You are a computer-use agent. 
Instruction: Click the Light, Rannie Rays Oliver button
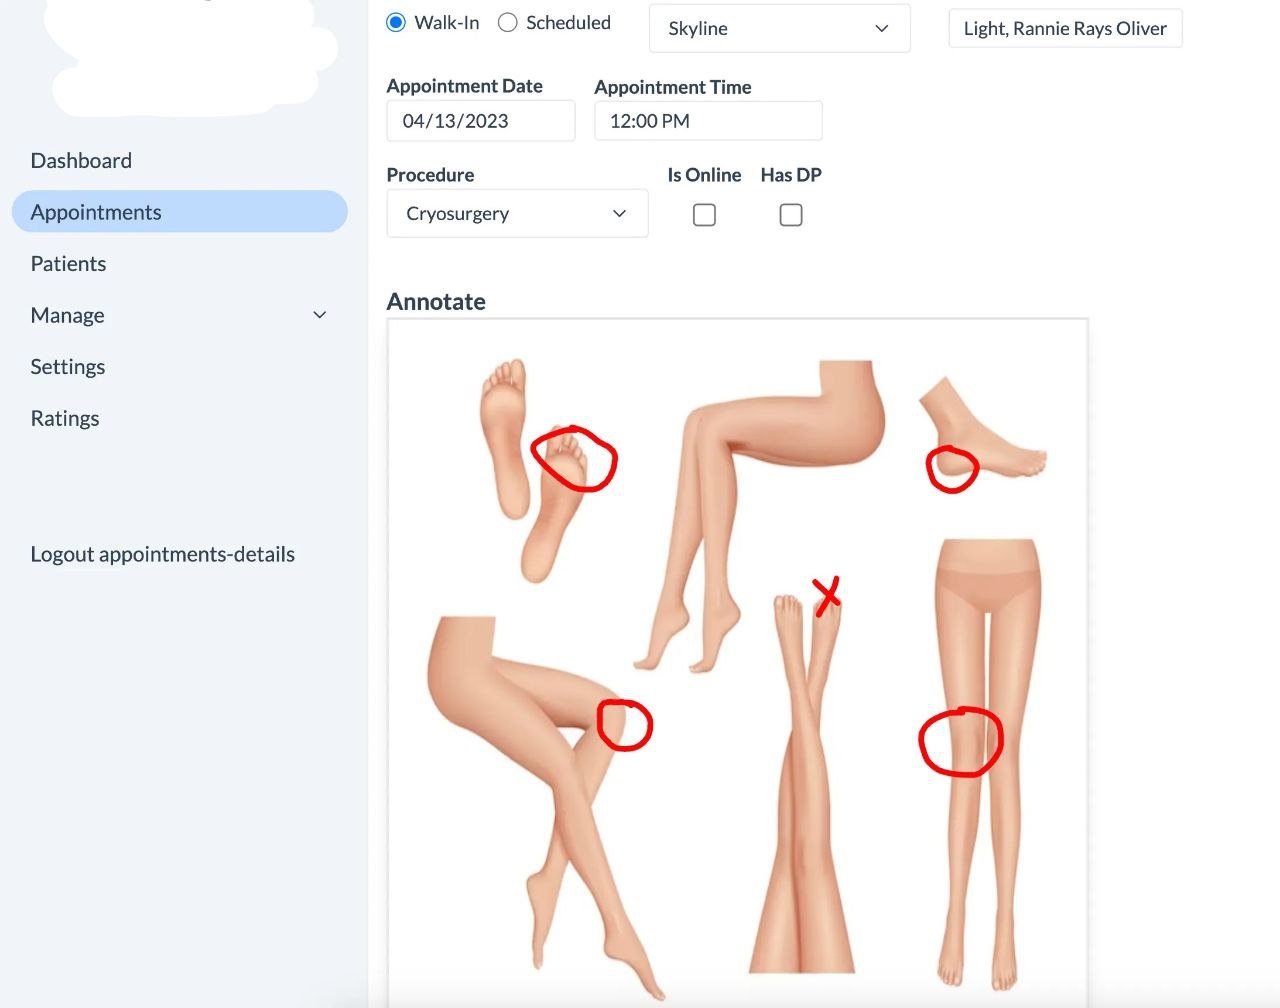[x=1065, y=28]
